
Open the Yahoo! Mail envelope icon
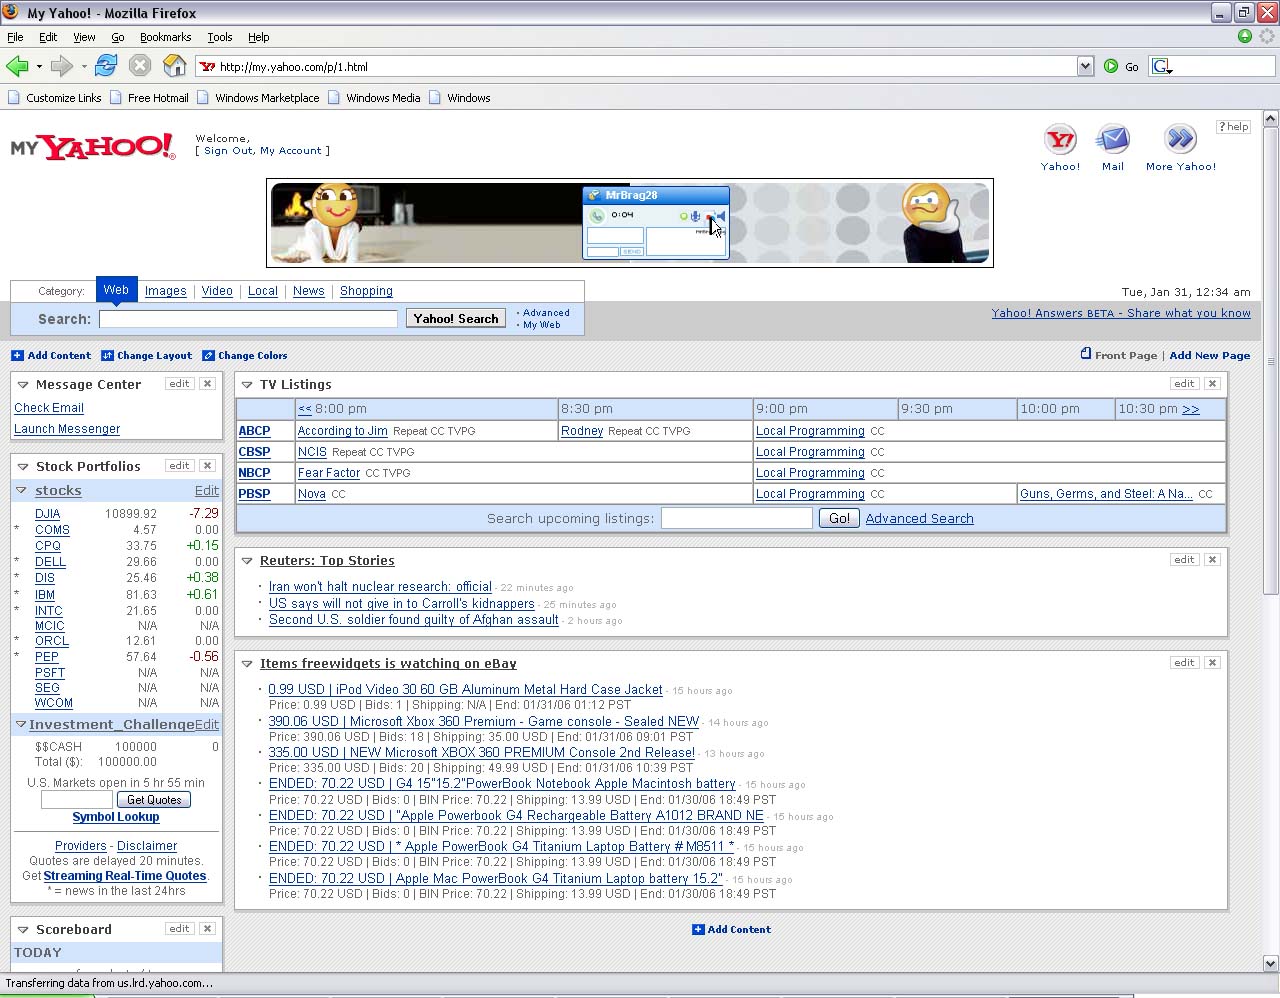point(1112,140)
